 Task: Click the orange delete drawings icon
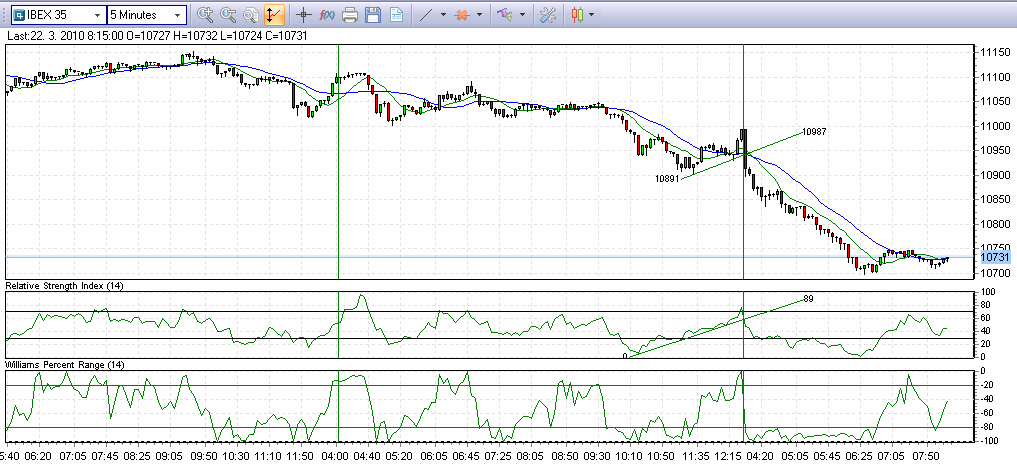coord(462,15)
